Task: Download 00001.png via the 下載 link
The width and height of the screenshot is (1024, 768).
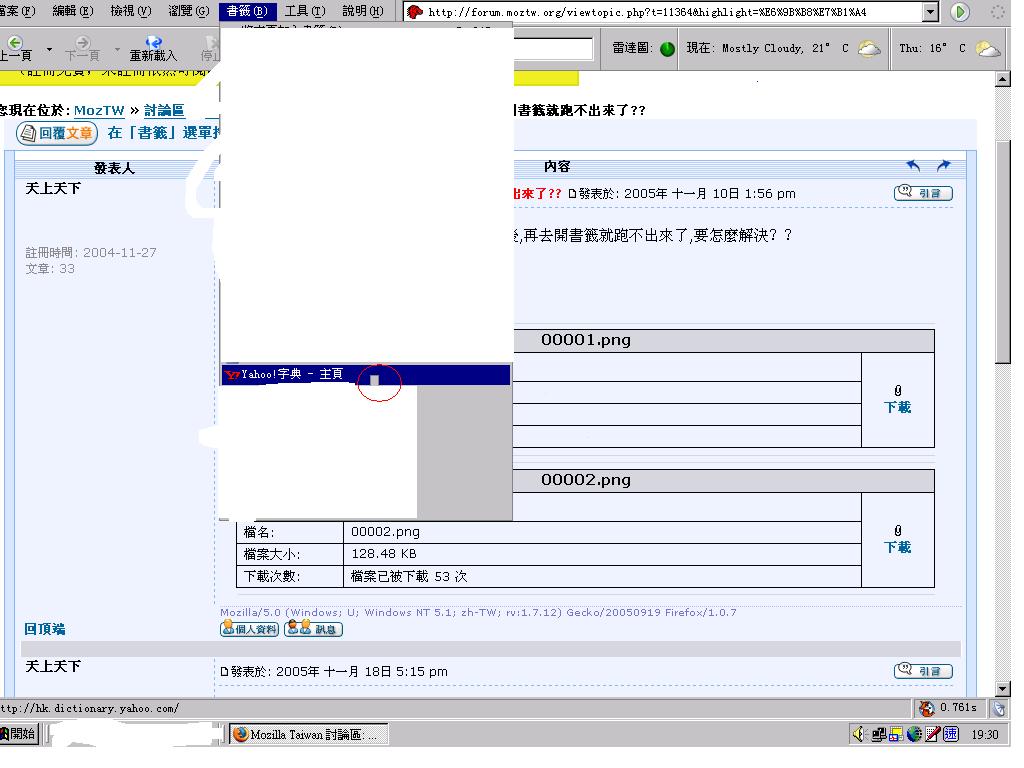Action: pyautogui.click(x=897, y=408)
